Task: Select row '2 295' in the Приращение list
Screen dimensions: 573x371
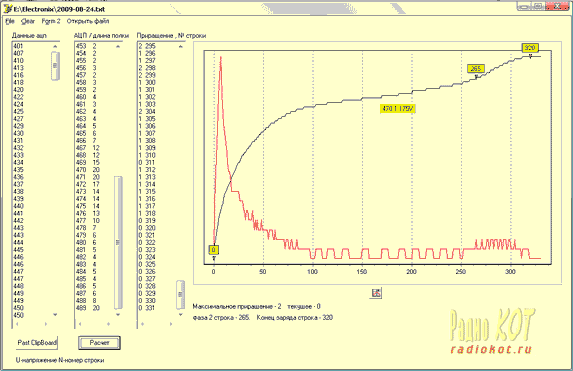Action: (x=147, y=46)
